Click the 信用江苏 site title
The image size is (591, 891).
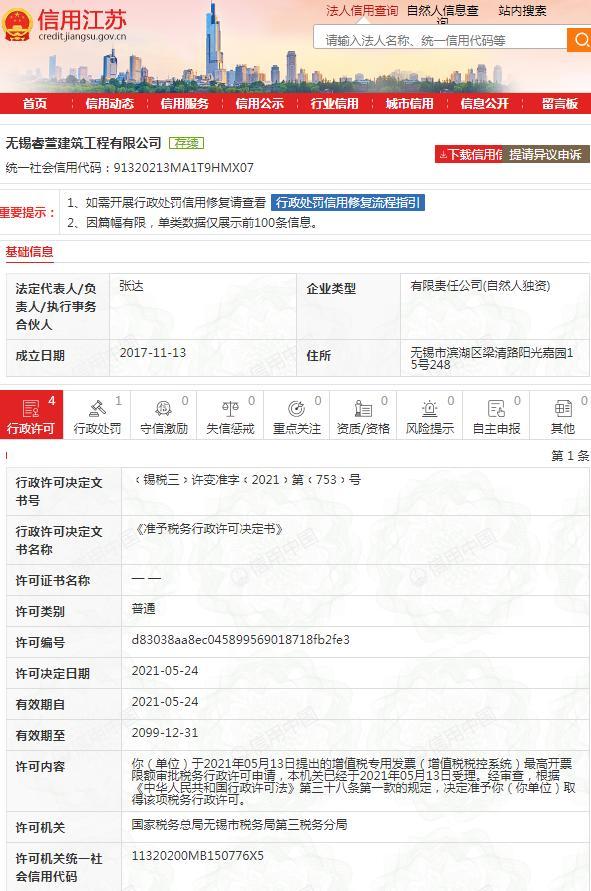pyautogui.click(x=82, y=20)
